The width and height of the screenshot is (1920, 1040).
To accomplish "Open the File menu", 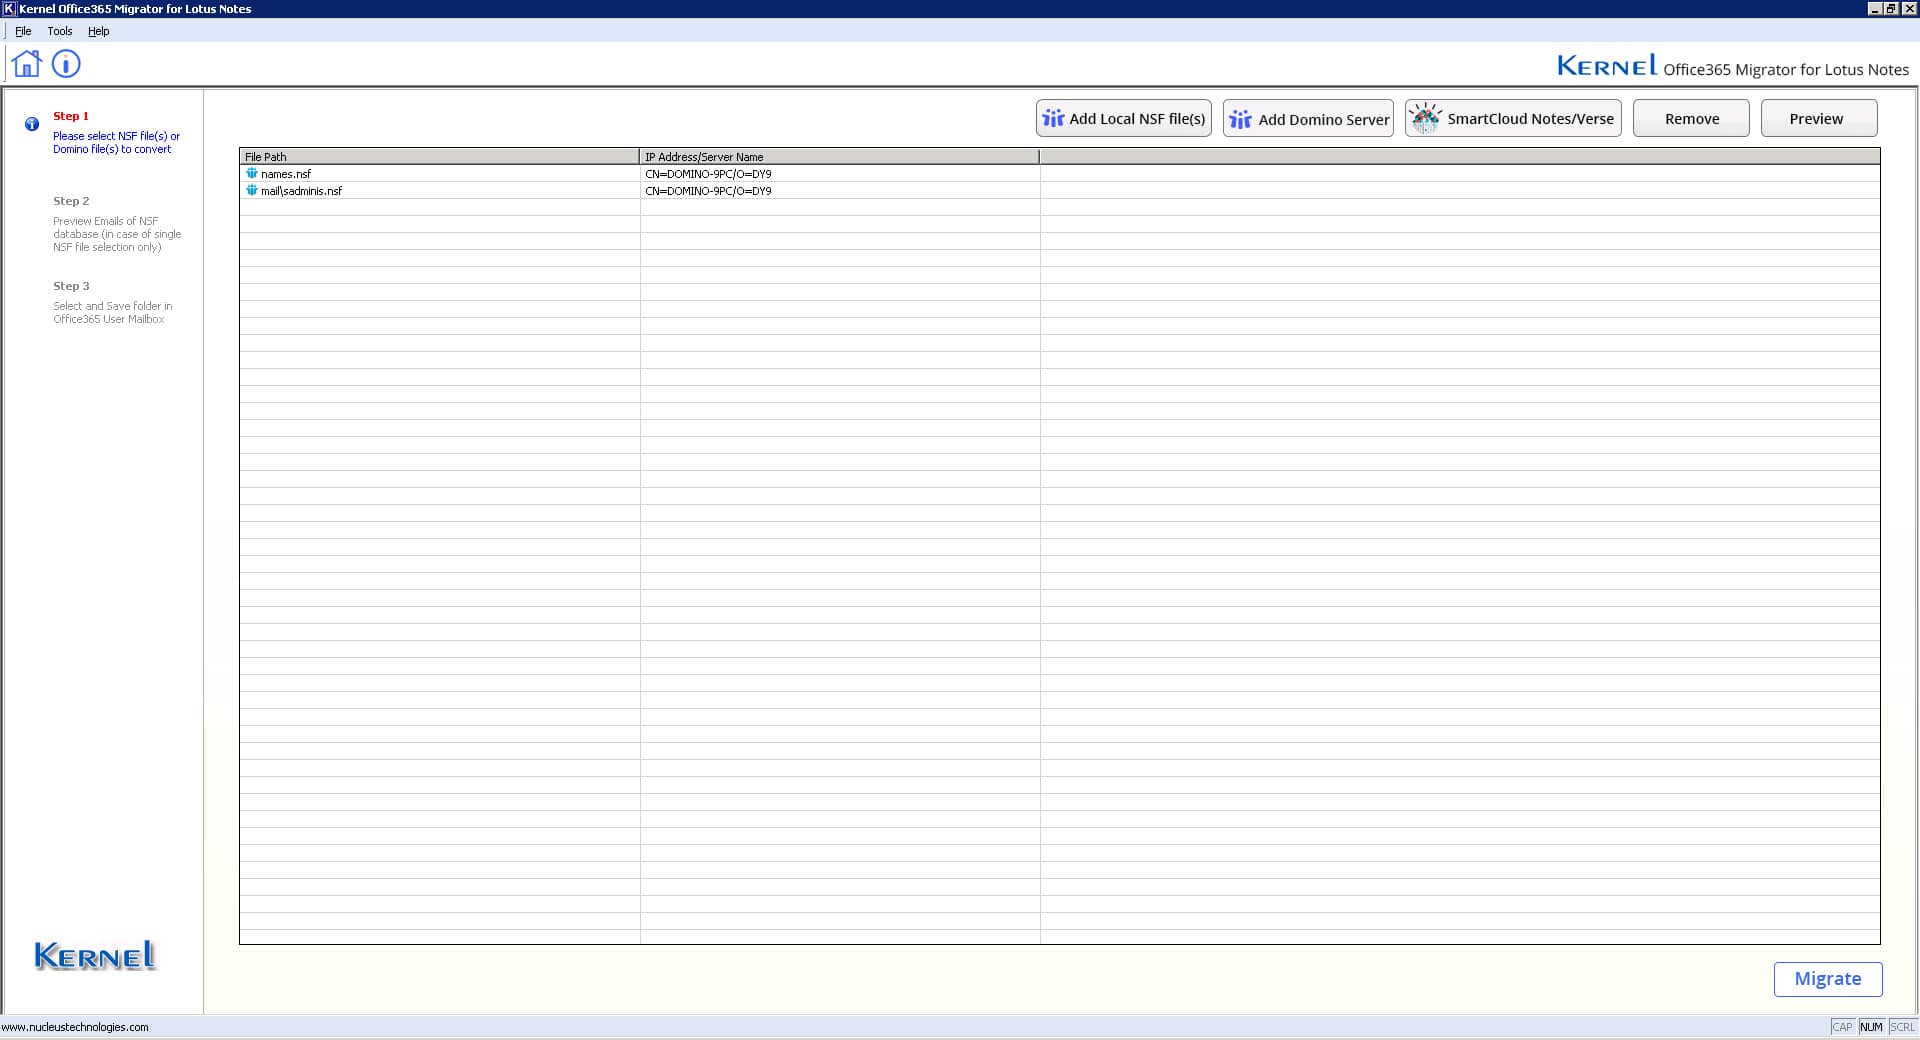I will click(x=23, y=31).
